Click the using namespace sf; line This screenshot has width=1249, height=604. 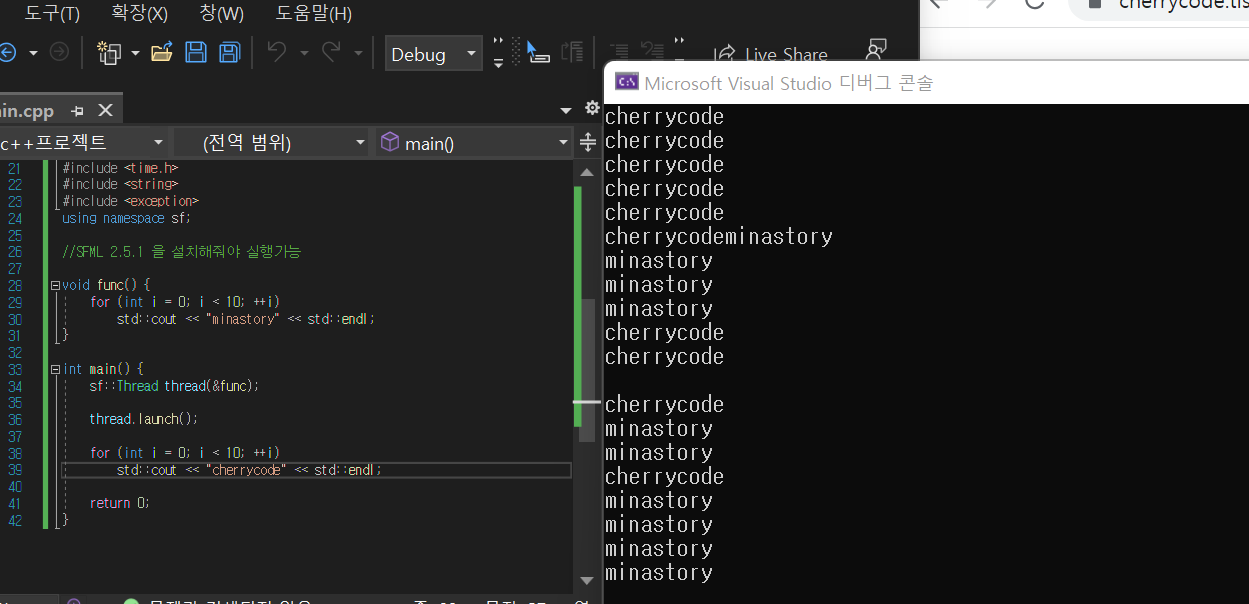tap(126, 218)
